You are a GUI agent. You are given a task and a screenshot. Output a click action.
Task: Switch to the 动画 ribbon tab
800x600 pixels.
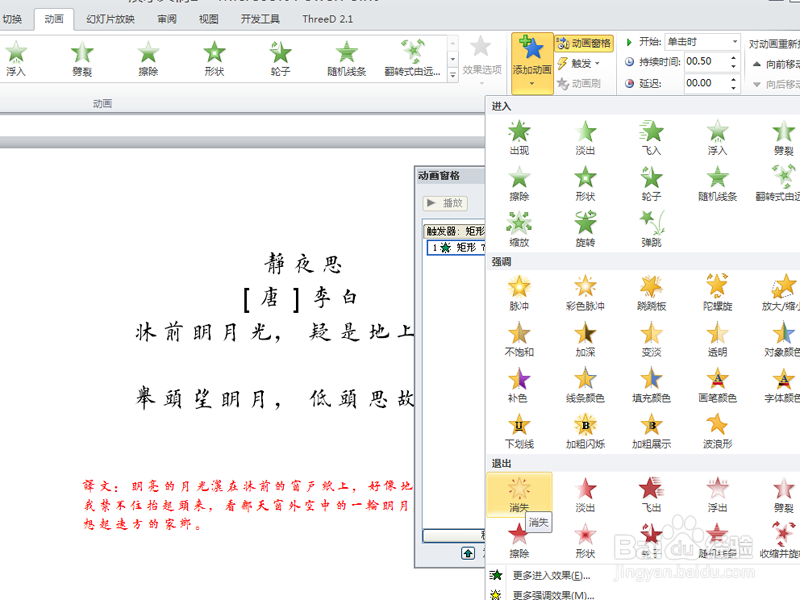pyautogui.click(x=54, y=19)
